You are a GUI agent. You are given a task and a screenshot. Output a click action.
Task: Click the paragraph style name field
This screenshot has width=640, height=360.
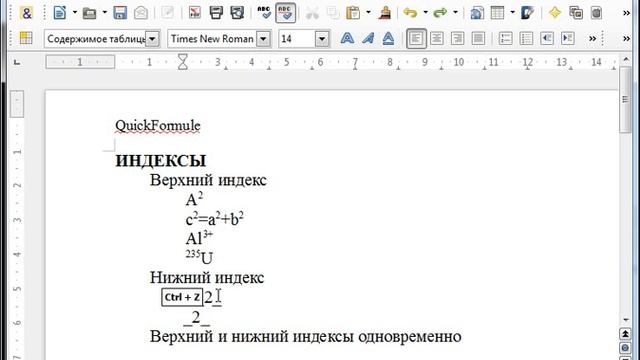[95, 39]
